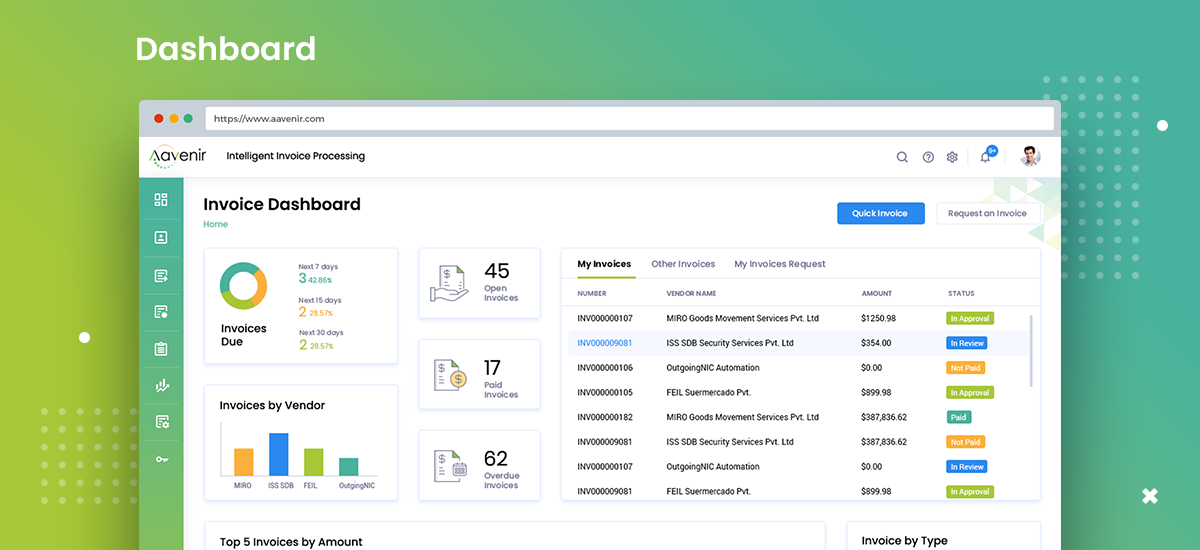This screenshot has height=550, width=1200.
Task: Click the Aavenir logo
Action: 176,156
